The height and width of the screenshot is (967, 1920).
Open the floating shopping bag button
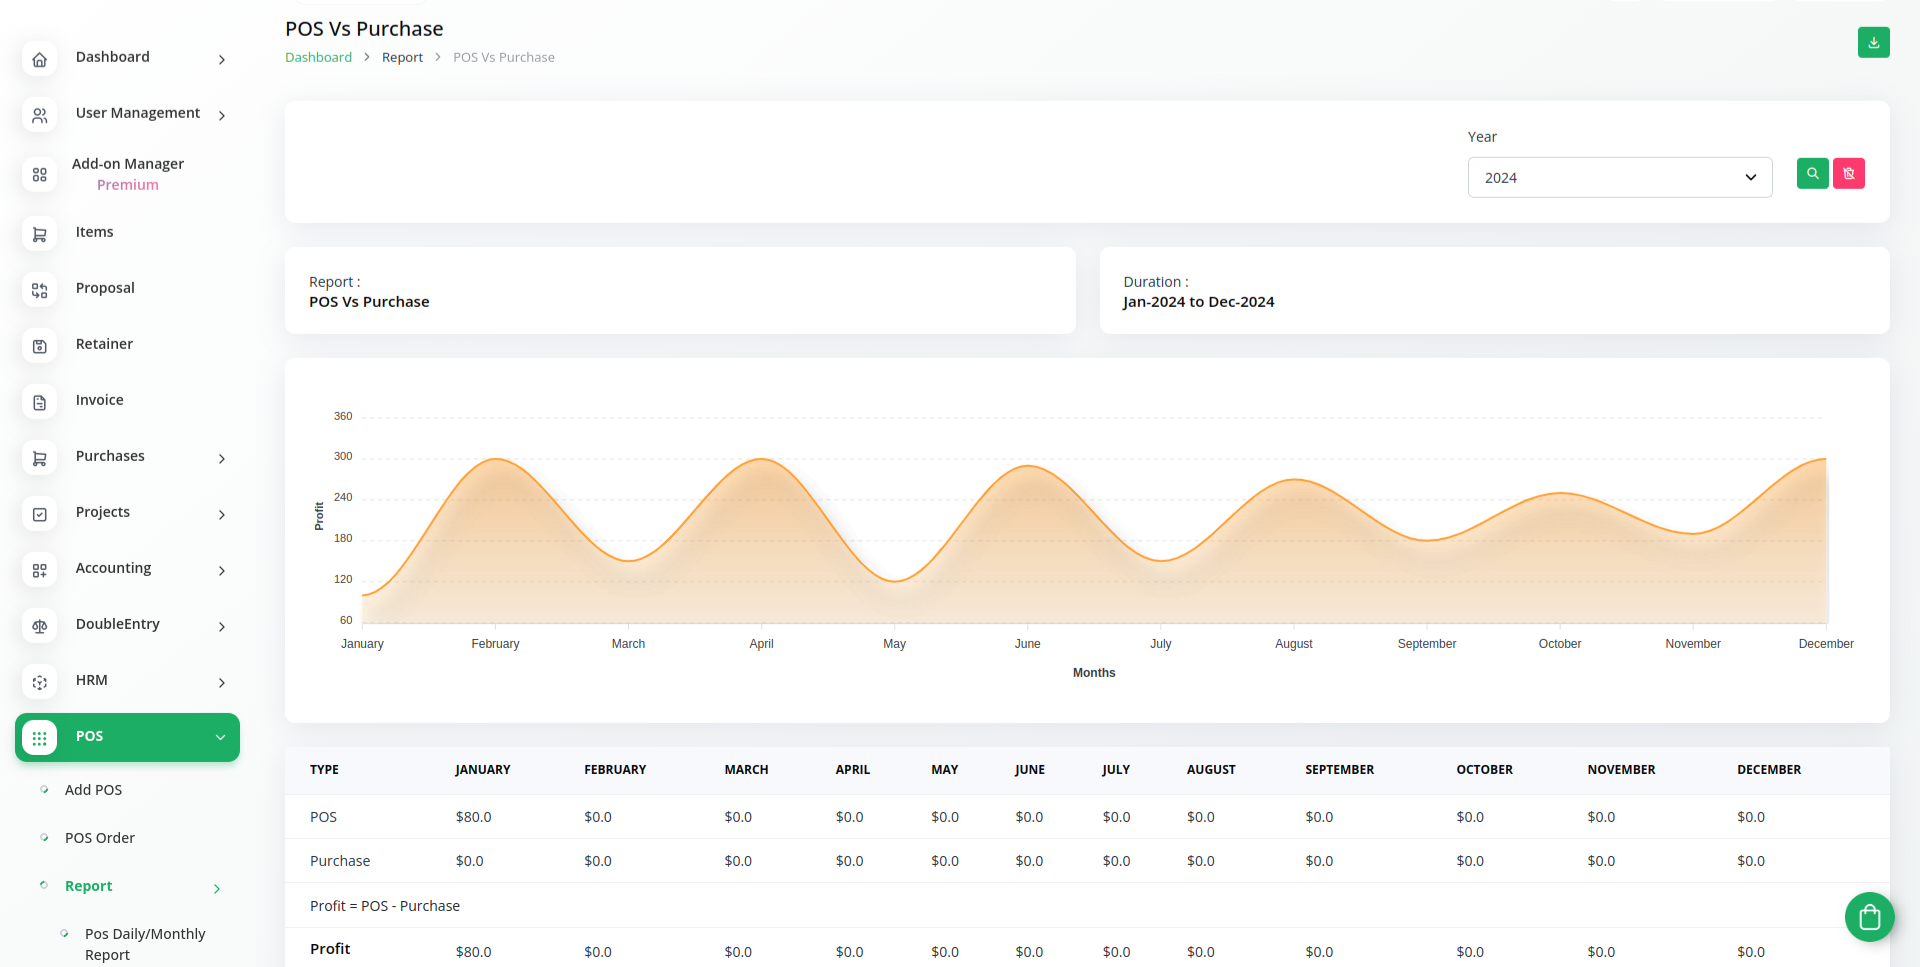coord(1869,916)
